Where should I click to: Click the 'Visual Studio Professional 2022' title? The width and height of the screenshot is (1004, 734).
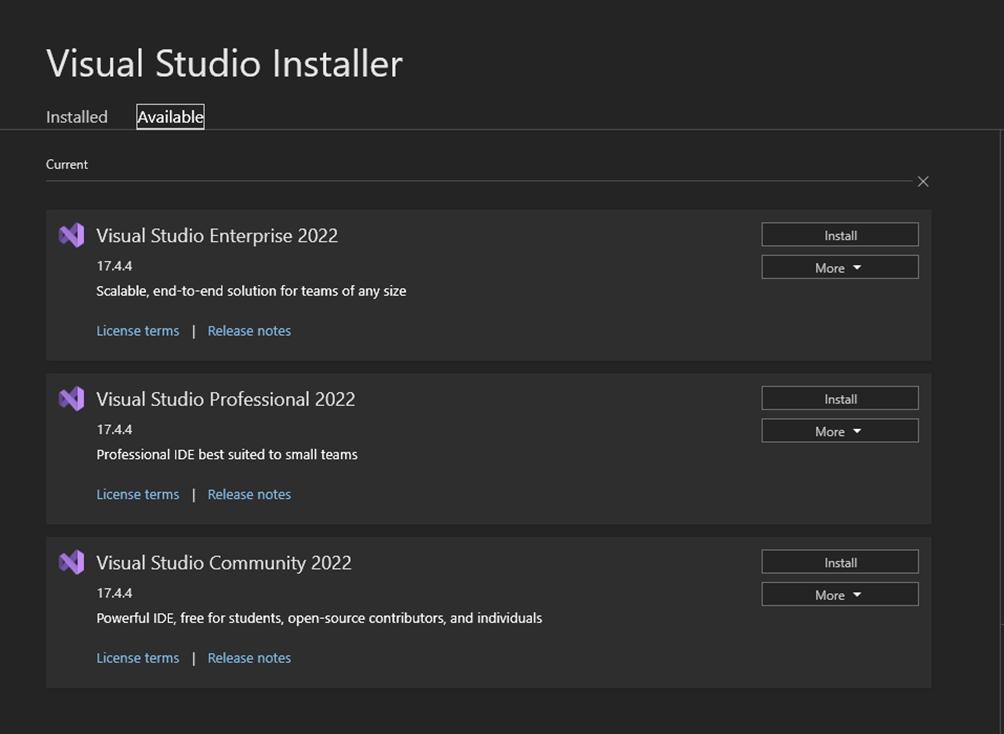[225, 399]
